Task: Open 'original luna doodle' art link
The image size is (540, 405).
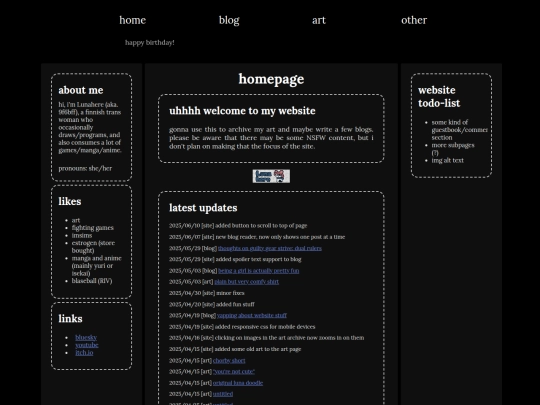Action: pos(238,383)
